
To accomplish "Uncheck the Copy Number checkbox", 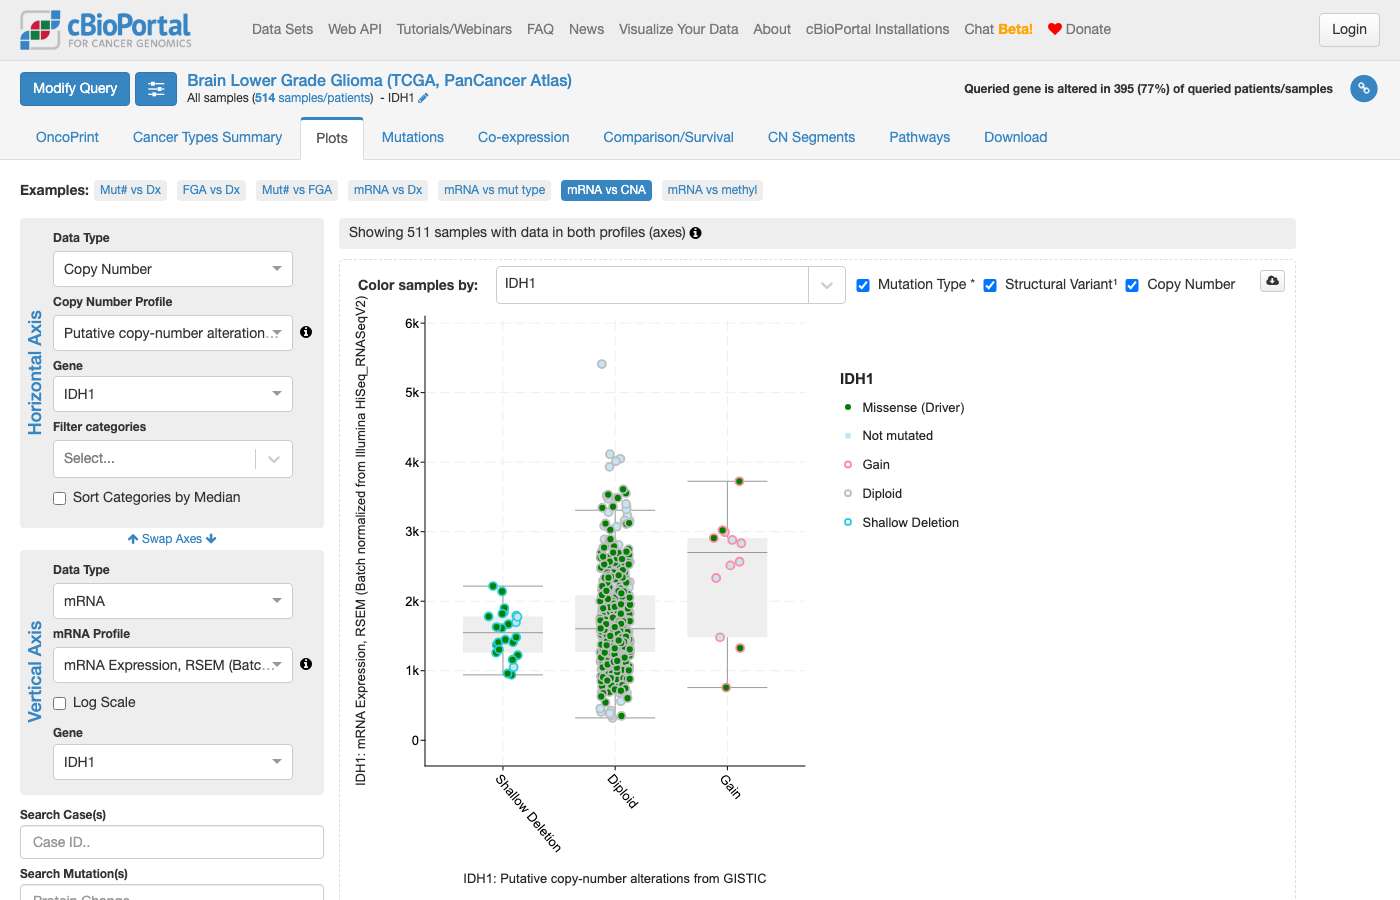I will pyautogui.click(x=1132, y=285).
